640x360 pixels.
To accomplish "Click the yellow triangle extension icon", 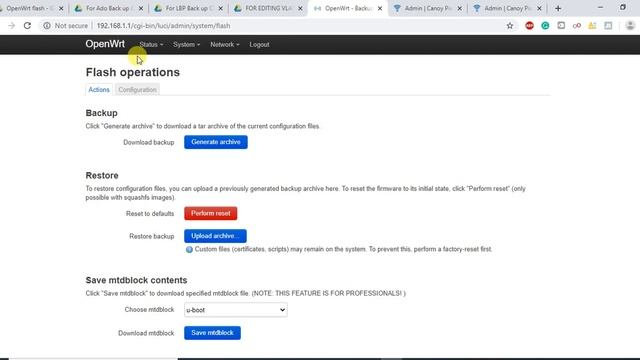I will coord(592,26).
